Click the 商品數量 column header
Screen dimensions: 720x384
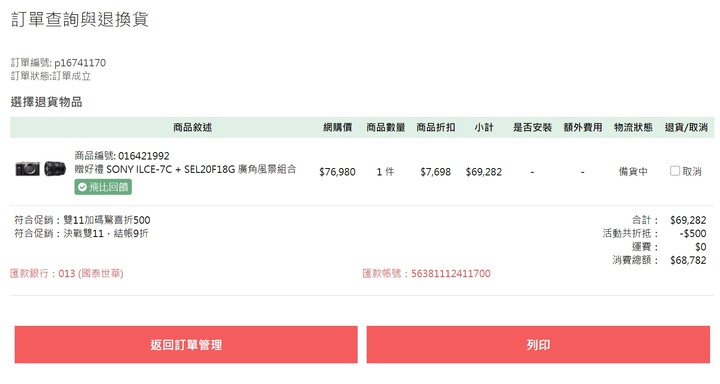click(386, 127)
